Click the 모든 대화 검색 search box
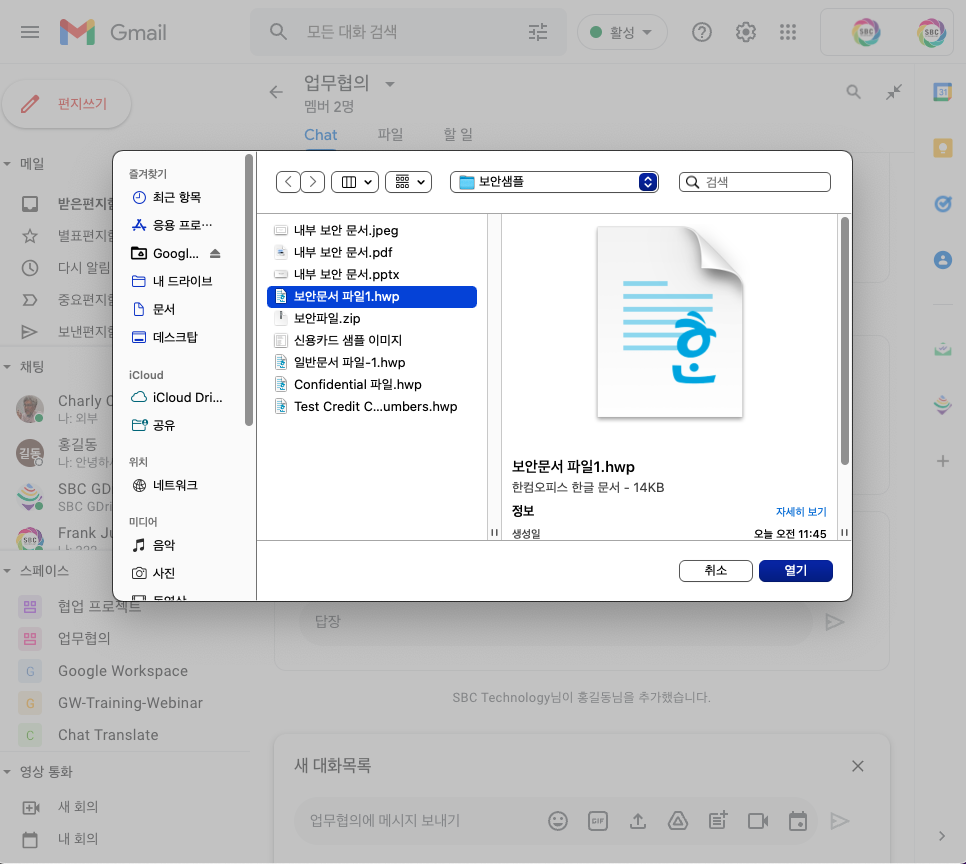Screen dimensions: 966x864 [408, 31]
